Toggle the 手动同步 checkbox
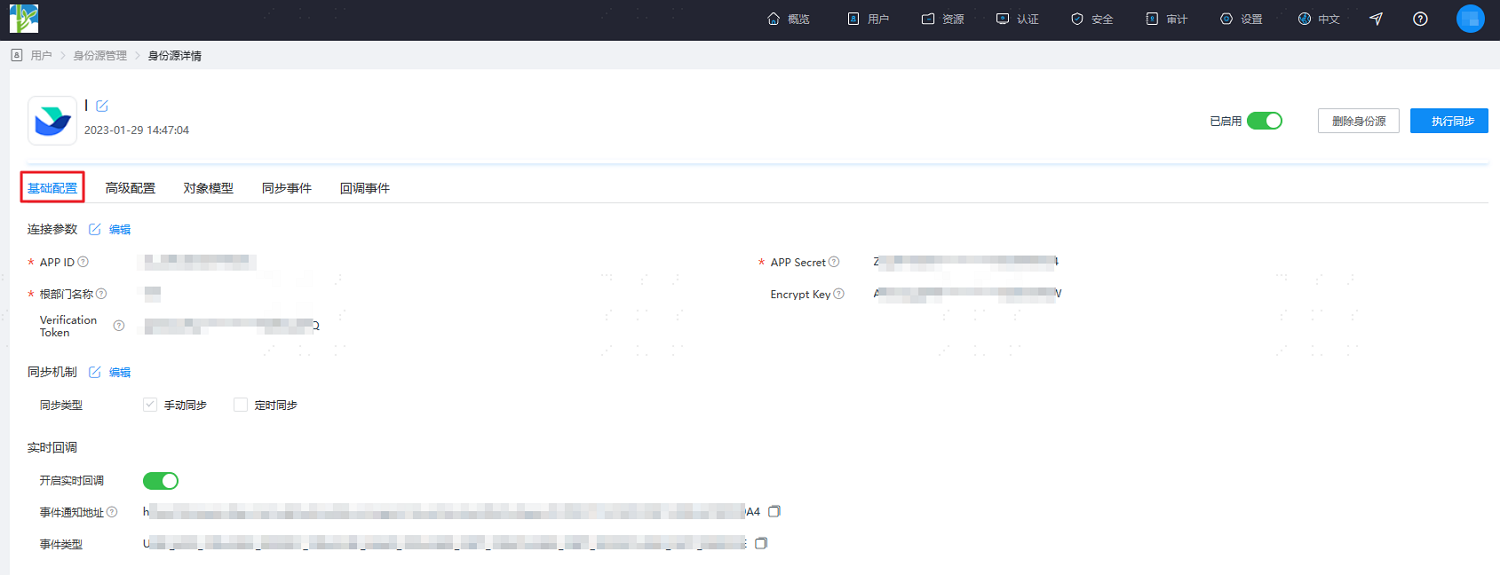Image resolution: width=1500 pixels, height=575 pixels. click(151, 405)
